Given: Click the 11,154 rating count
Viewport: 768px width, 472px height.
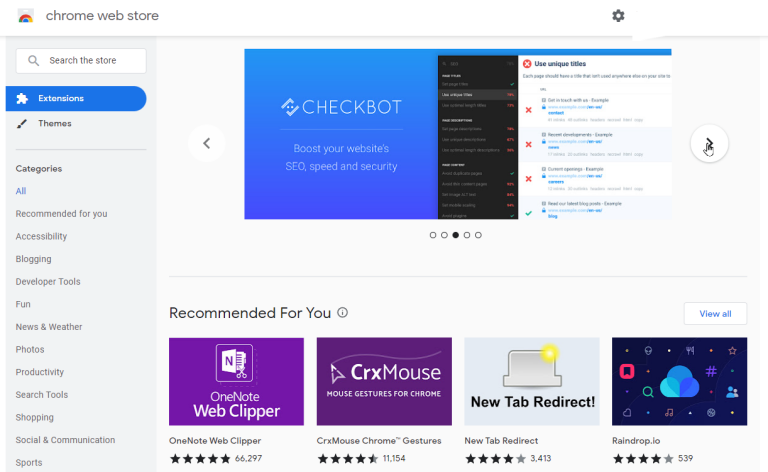Looking at the screenshot, I should (x=394, y=459).
